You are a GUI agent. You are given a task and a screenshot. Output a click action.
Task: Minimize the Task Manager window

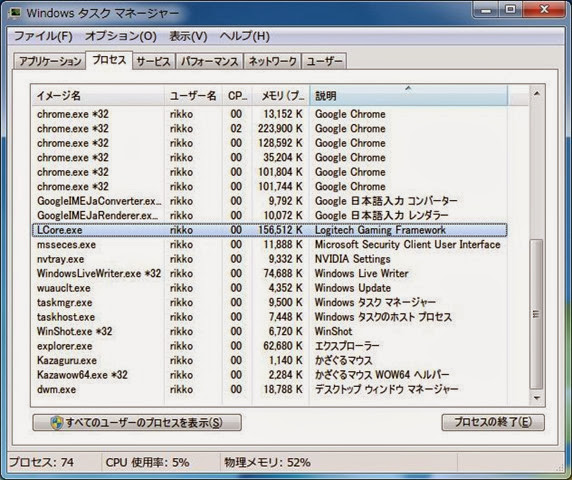(486, 10)
